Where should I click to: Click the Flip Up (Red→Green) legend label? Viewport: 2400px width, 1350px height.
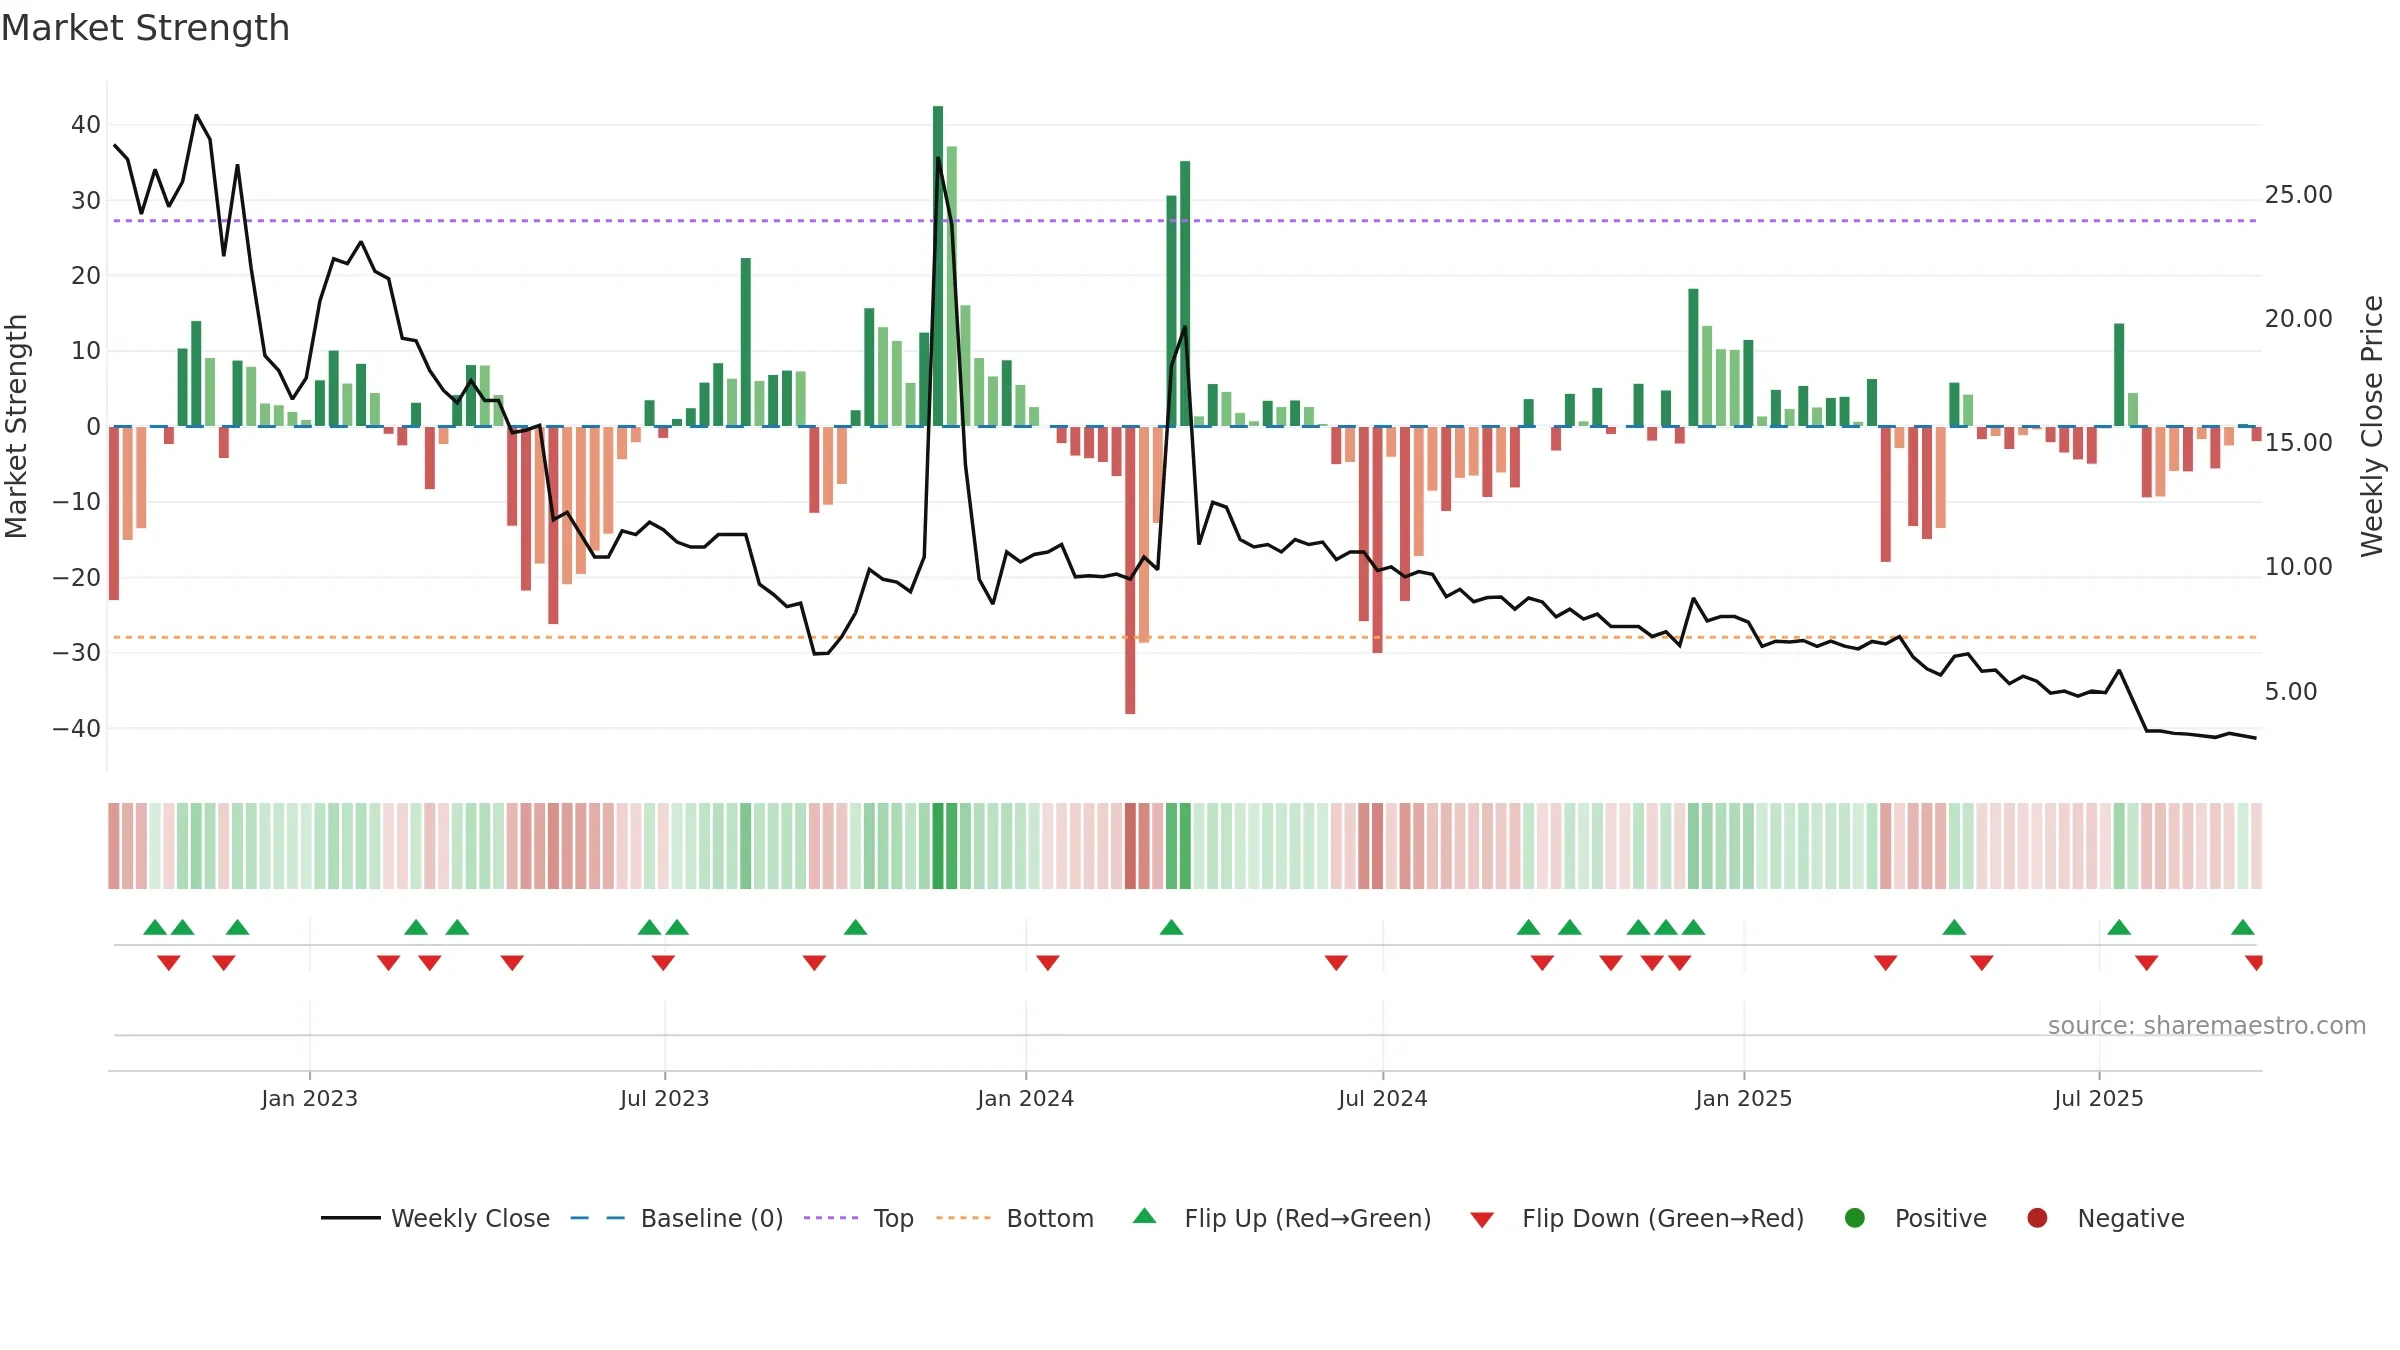pos(1308,1218)
